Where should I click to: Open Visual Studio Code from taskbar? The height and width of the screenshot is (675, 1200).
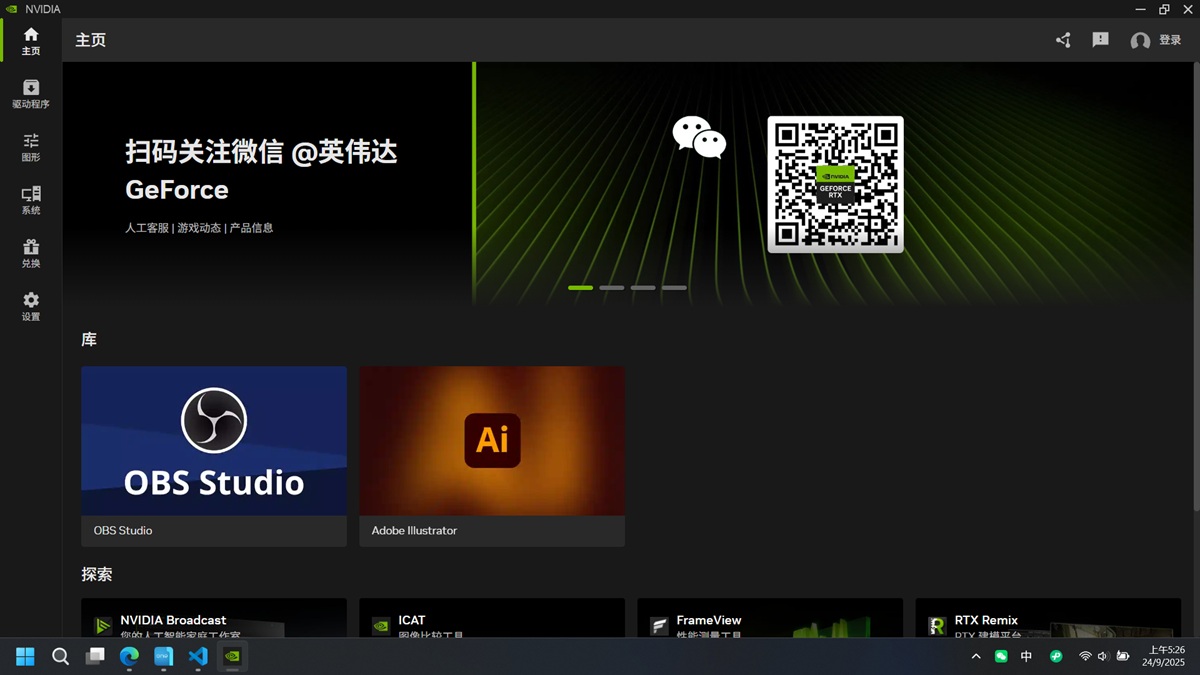point(198,656)
